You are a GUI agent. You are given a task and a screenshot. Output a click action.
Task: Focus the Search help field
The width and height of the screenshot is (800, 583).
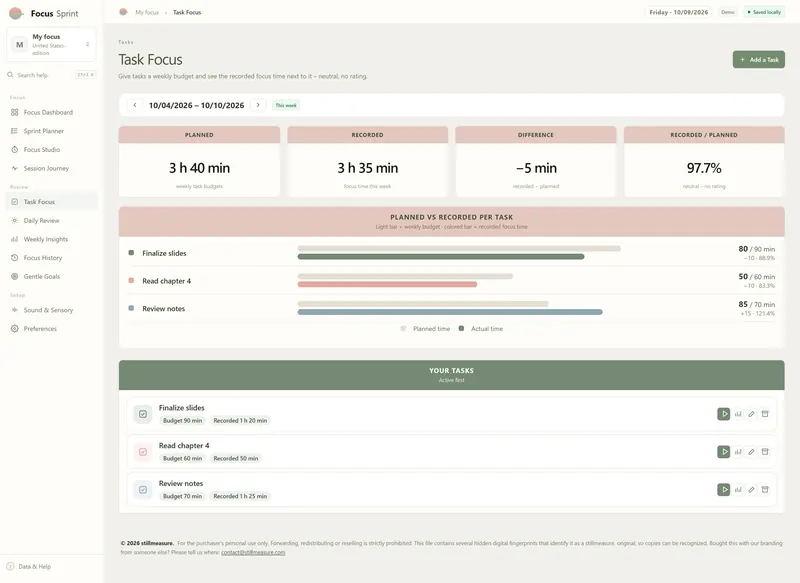point(52,75)
